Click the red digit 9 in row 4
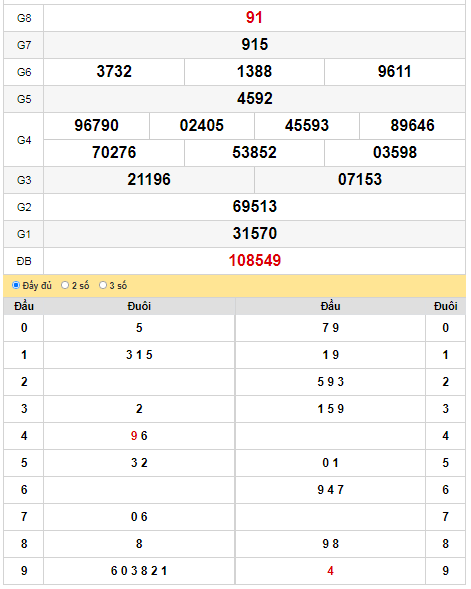Screen dimensions: 471x589 point(134,436)
